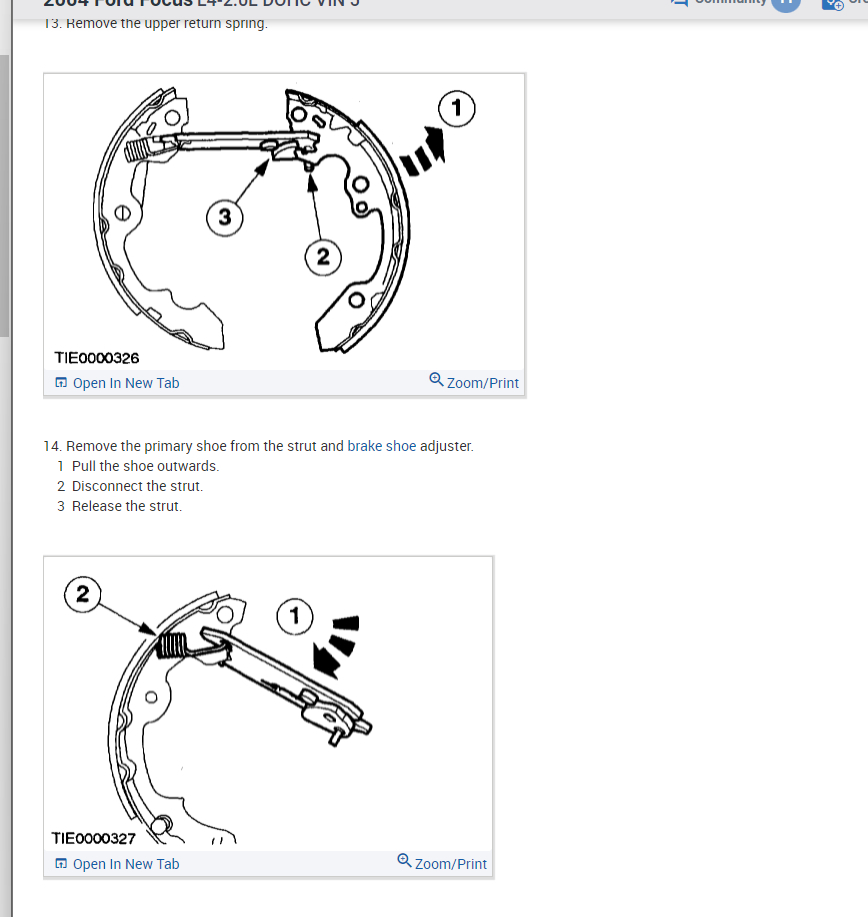This screenshot has height=917, width=868.
Task: Open the Community chat bubble icon
Action: coord(679,3)
